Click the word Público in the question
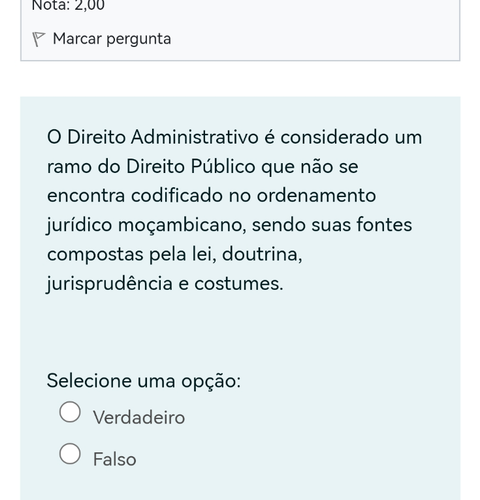 coord(223,166)
